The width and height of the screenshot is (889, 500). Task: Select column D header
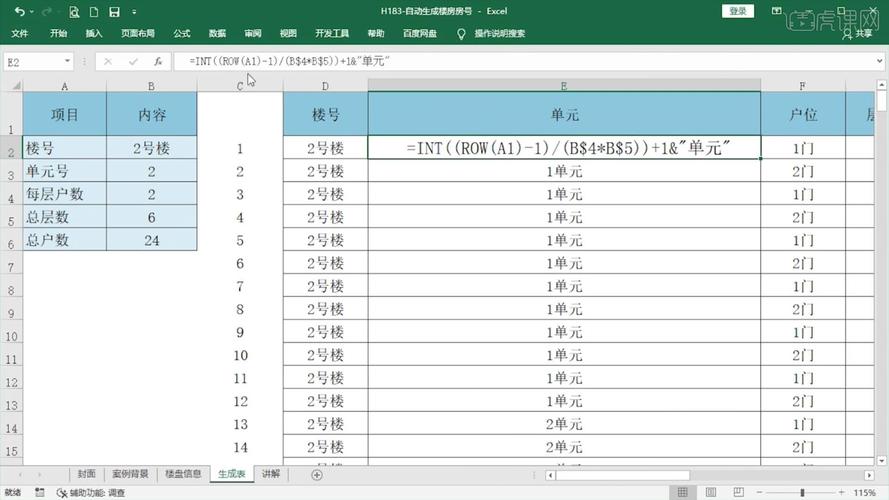325,86
